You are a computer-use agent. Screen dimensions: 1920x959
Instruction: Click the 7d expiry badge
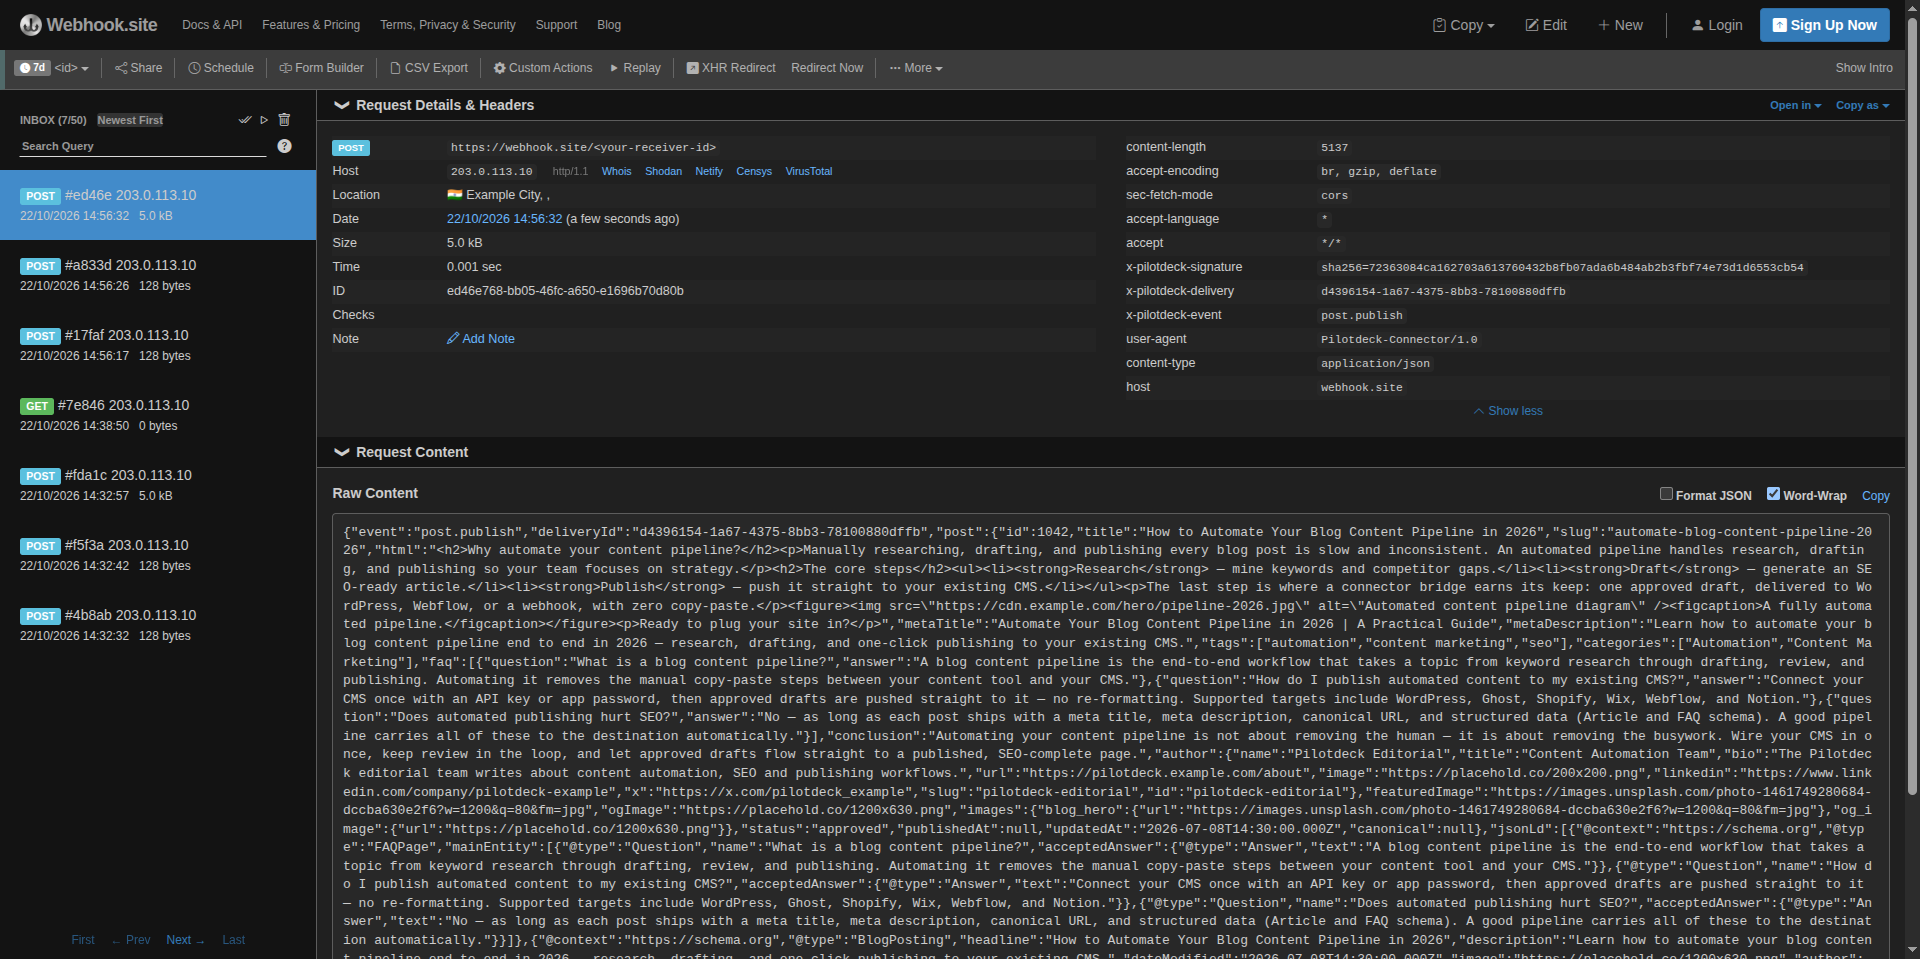33,68
